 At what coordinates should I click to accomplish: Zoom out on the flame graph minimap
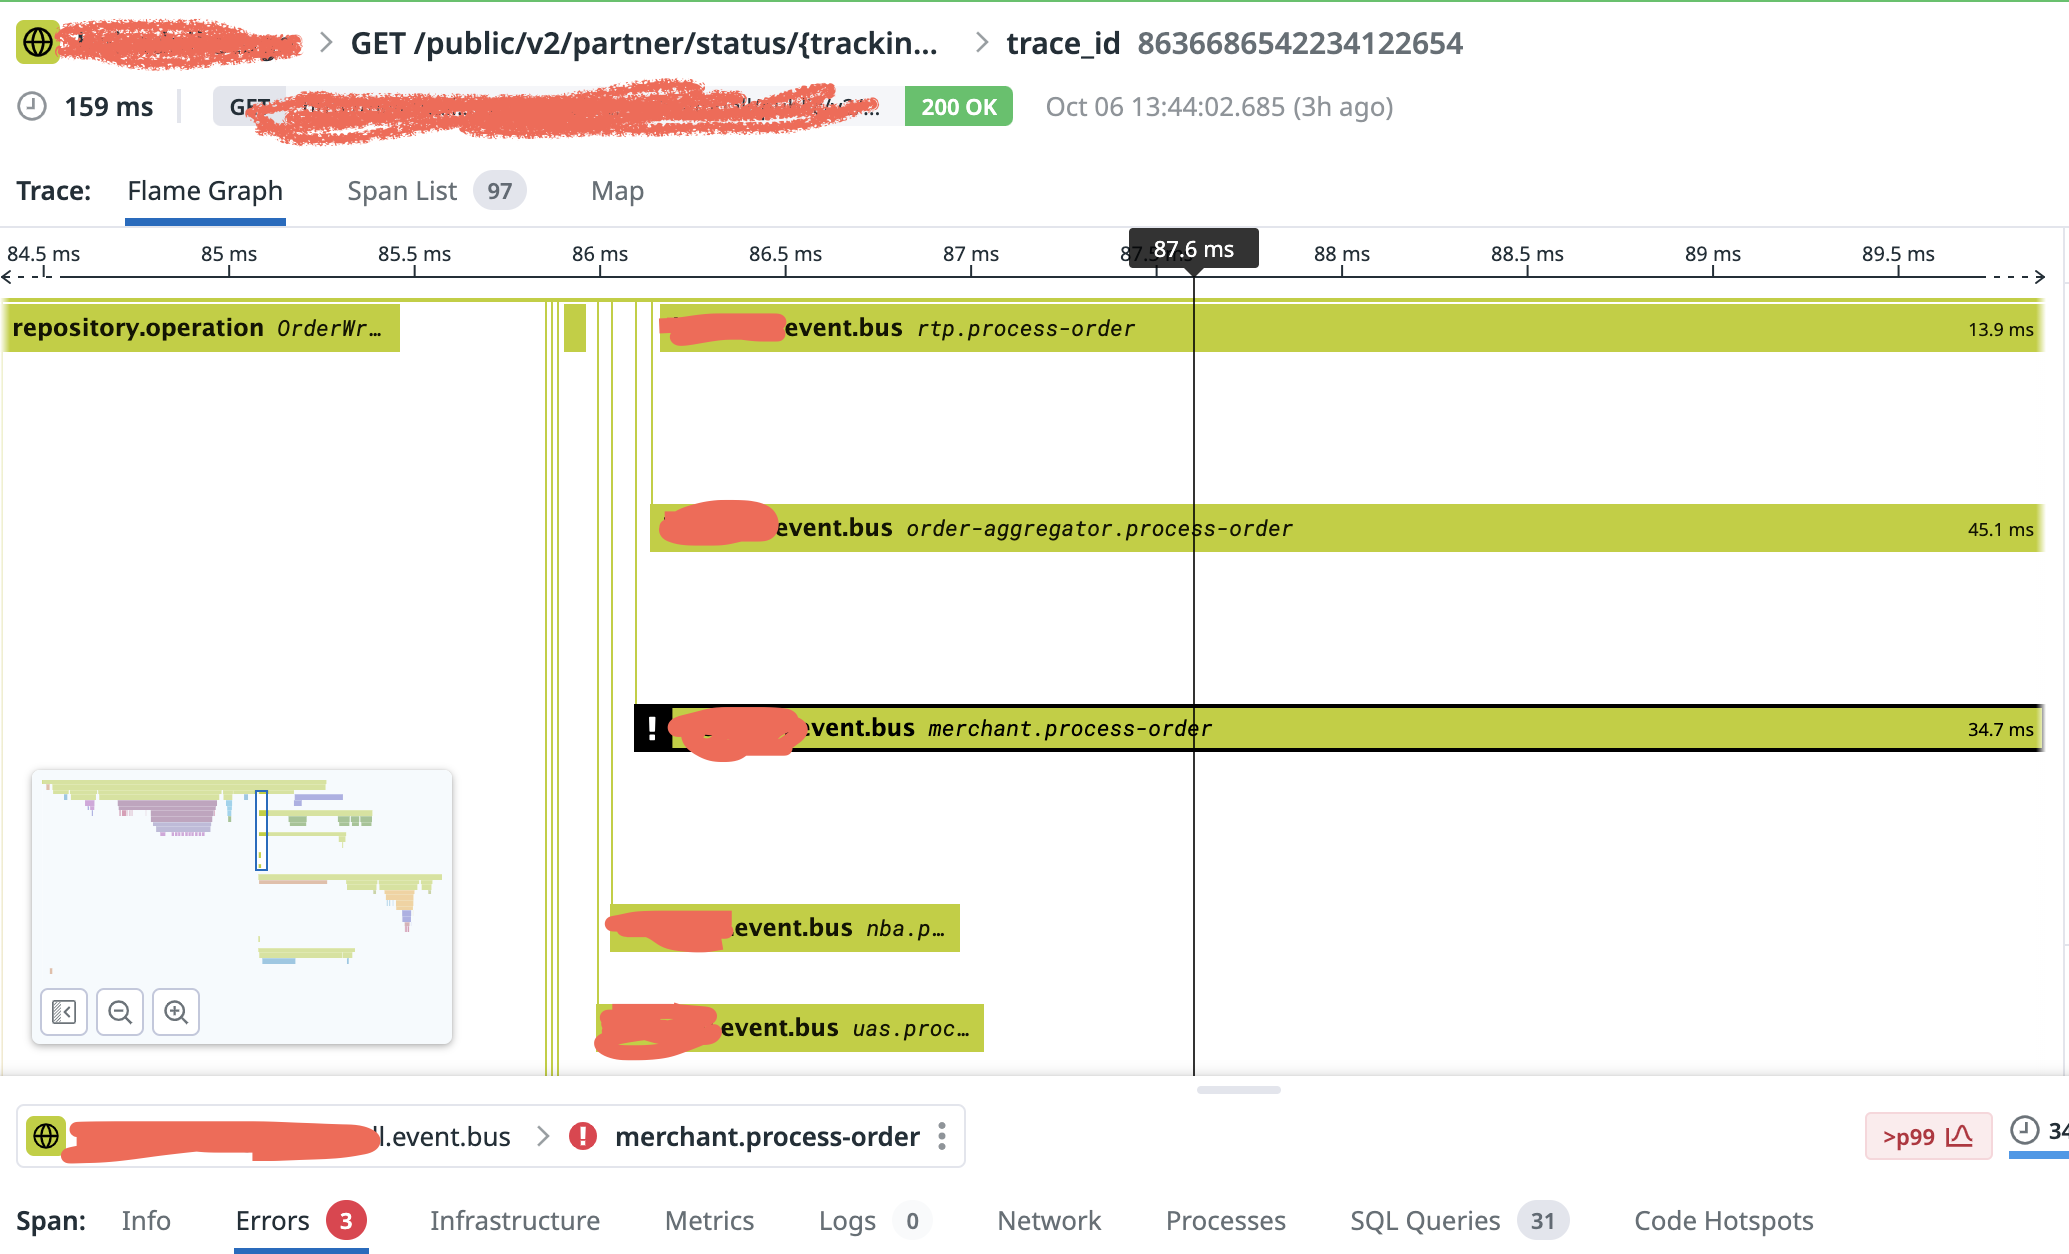point(120,1012)
